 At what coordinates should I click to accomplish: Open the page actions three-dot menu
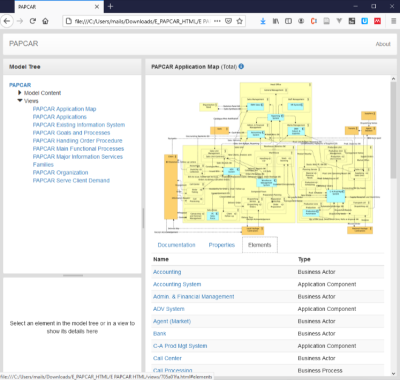[217, 21]
